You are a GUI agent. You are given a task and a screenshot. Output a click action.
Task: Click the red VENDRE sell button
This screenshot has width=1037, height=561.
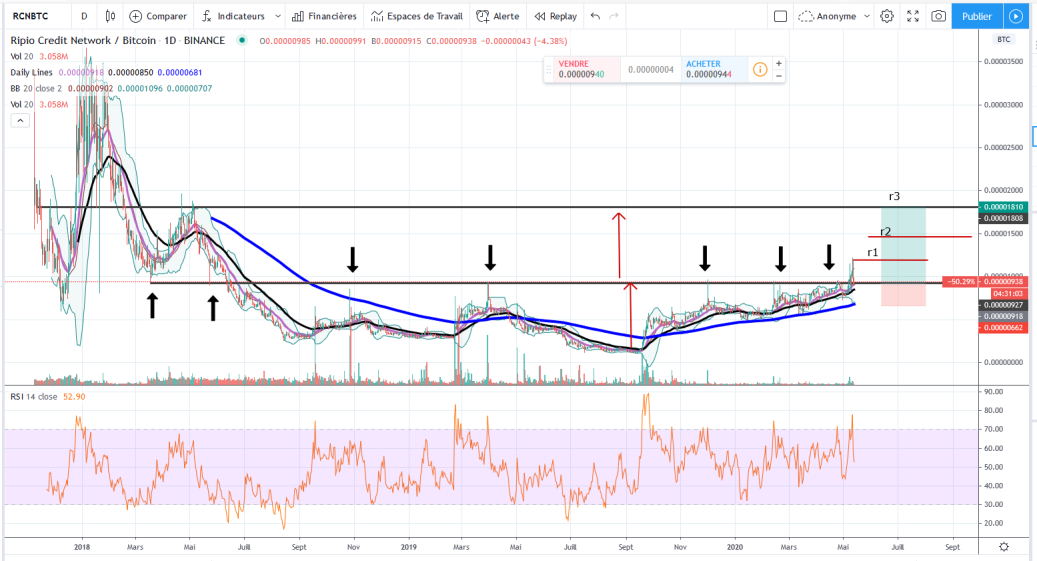point(582,69)
